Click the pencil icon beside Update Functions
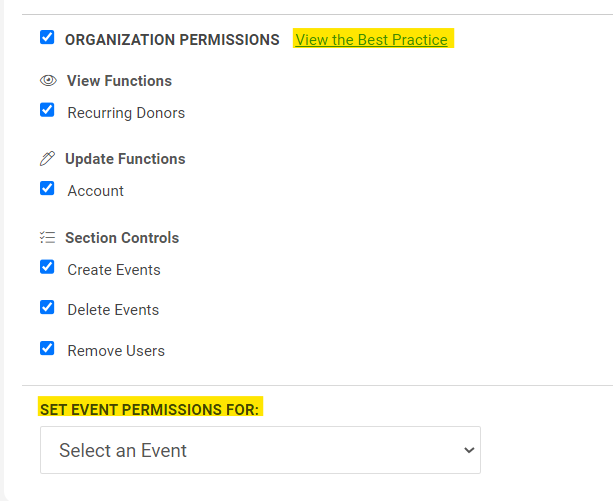The image size is (613, 501). click(47, 159)
